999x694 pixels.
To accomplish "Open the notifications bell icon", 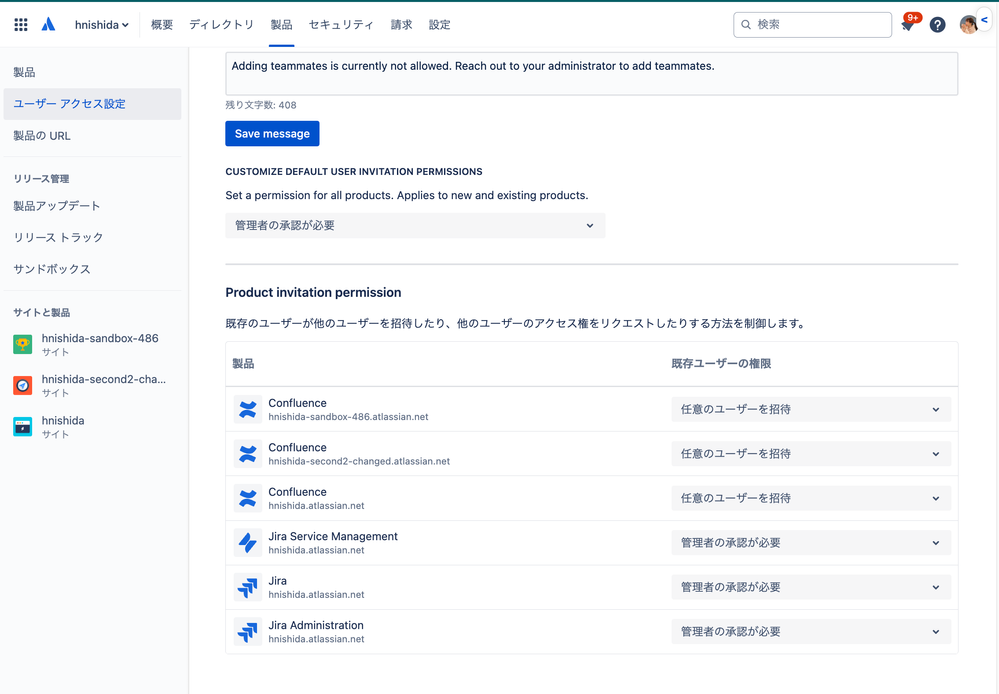I will pyautogui.click(x=907, y=25).
